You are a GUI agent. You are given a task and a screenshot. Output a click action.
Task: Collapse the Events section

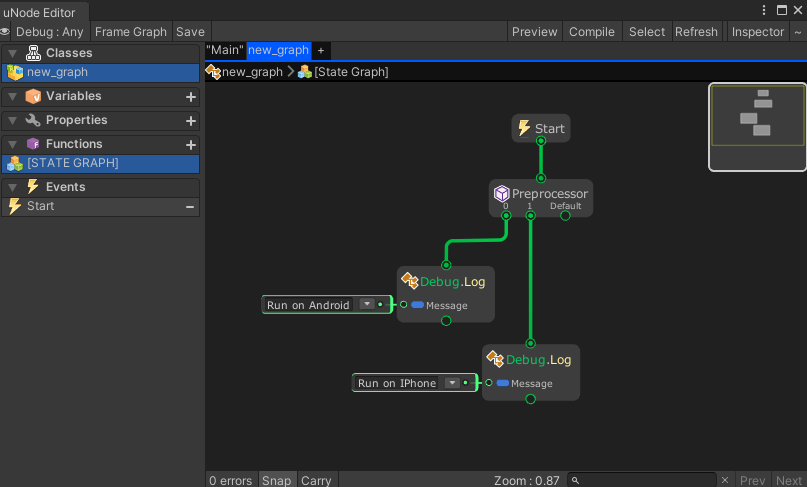click(x=12, y=187)
